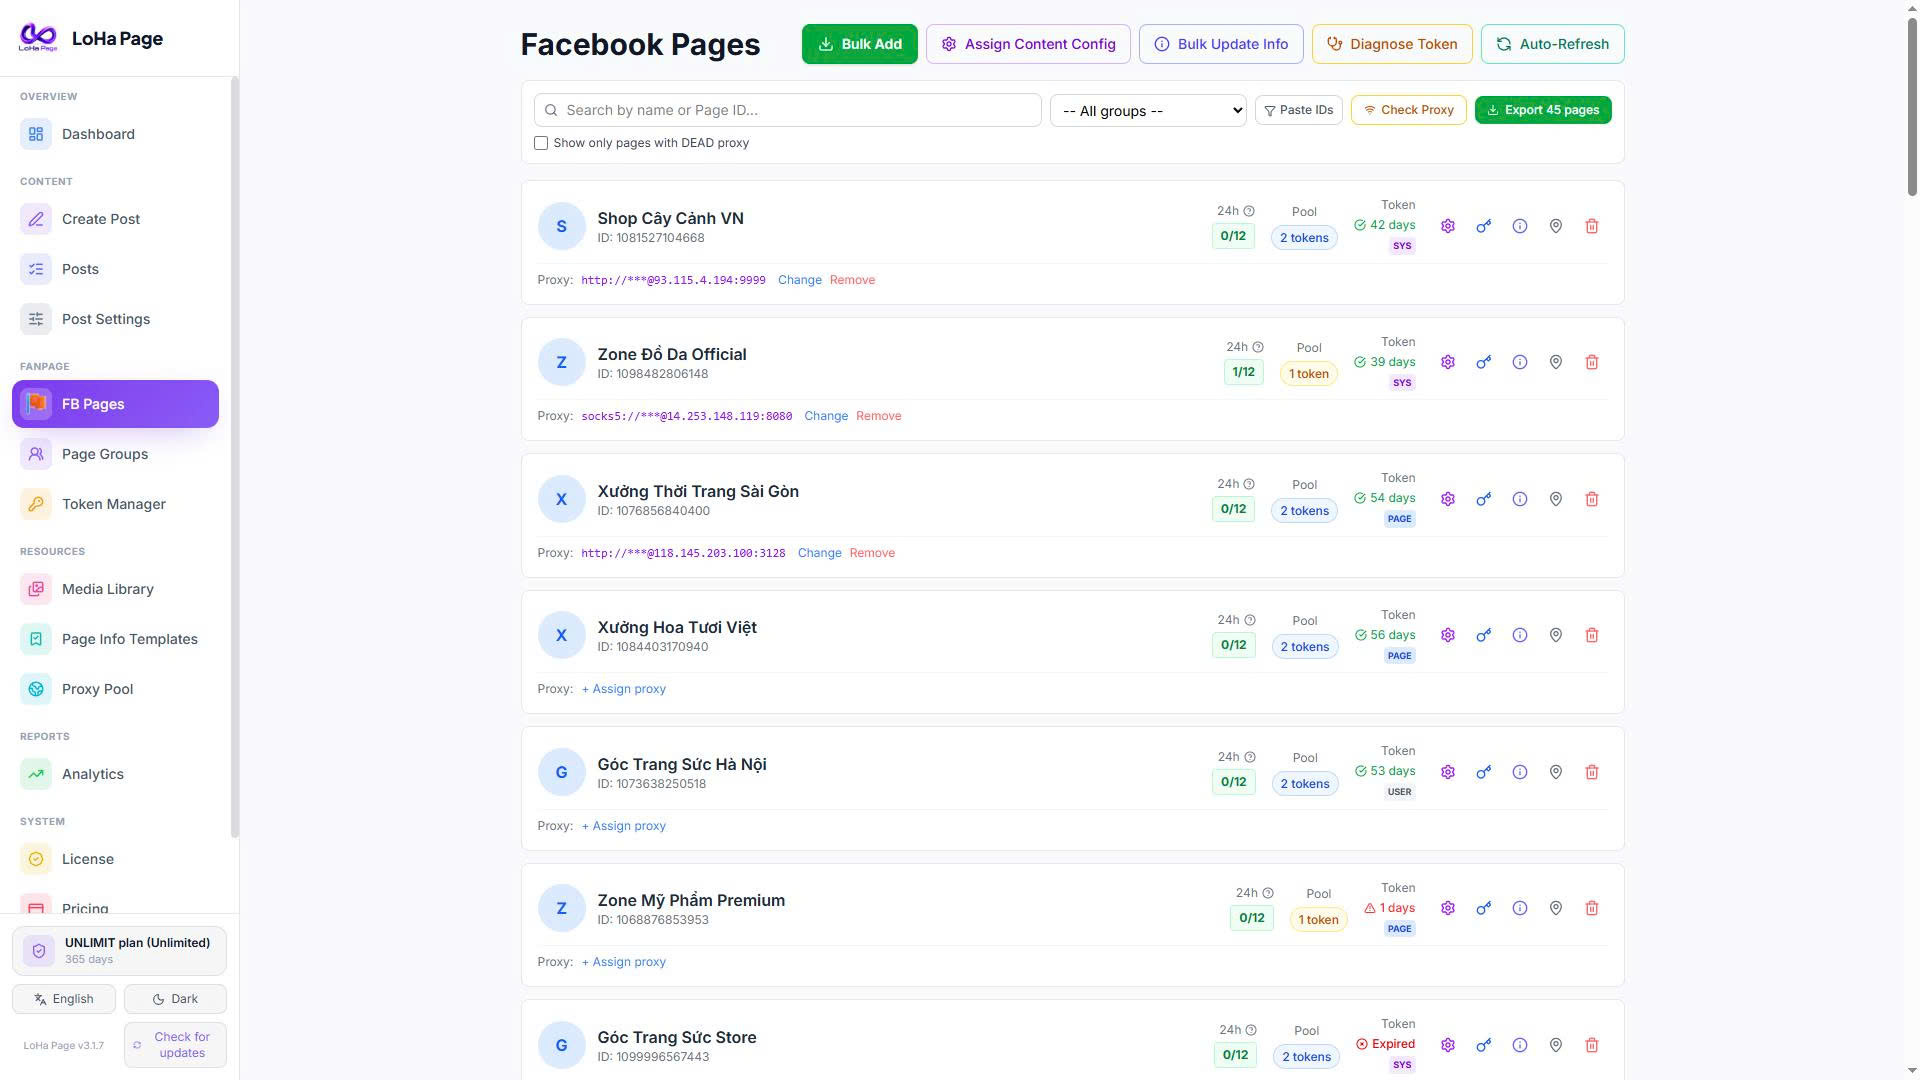Click the sidebar vertical scrollbar
Image resolution: width=1920 pixels, height=1080 pixels.
pos(235,456)
